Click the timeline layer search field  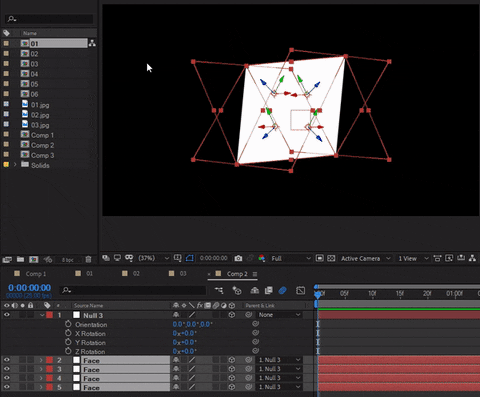(133, 290)
